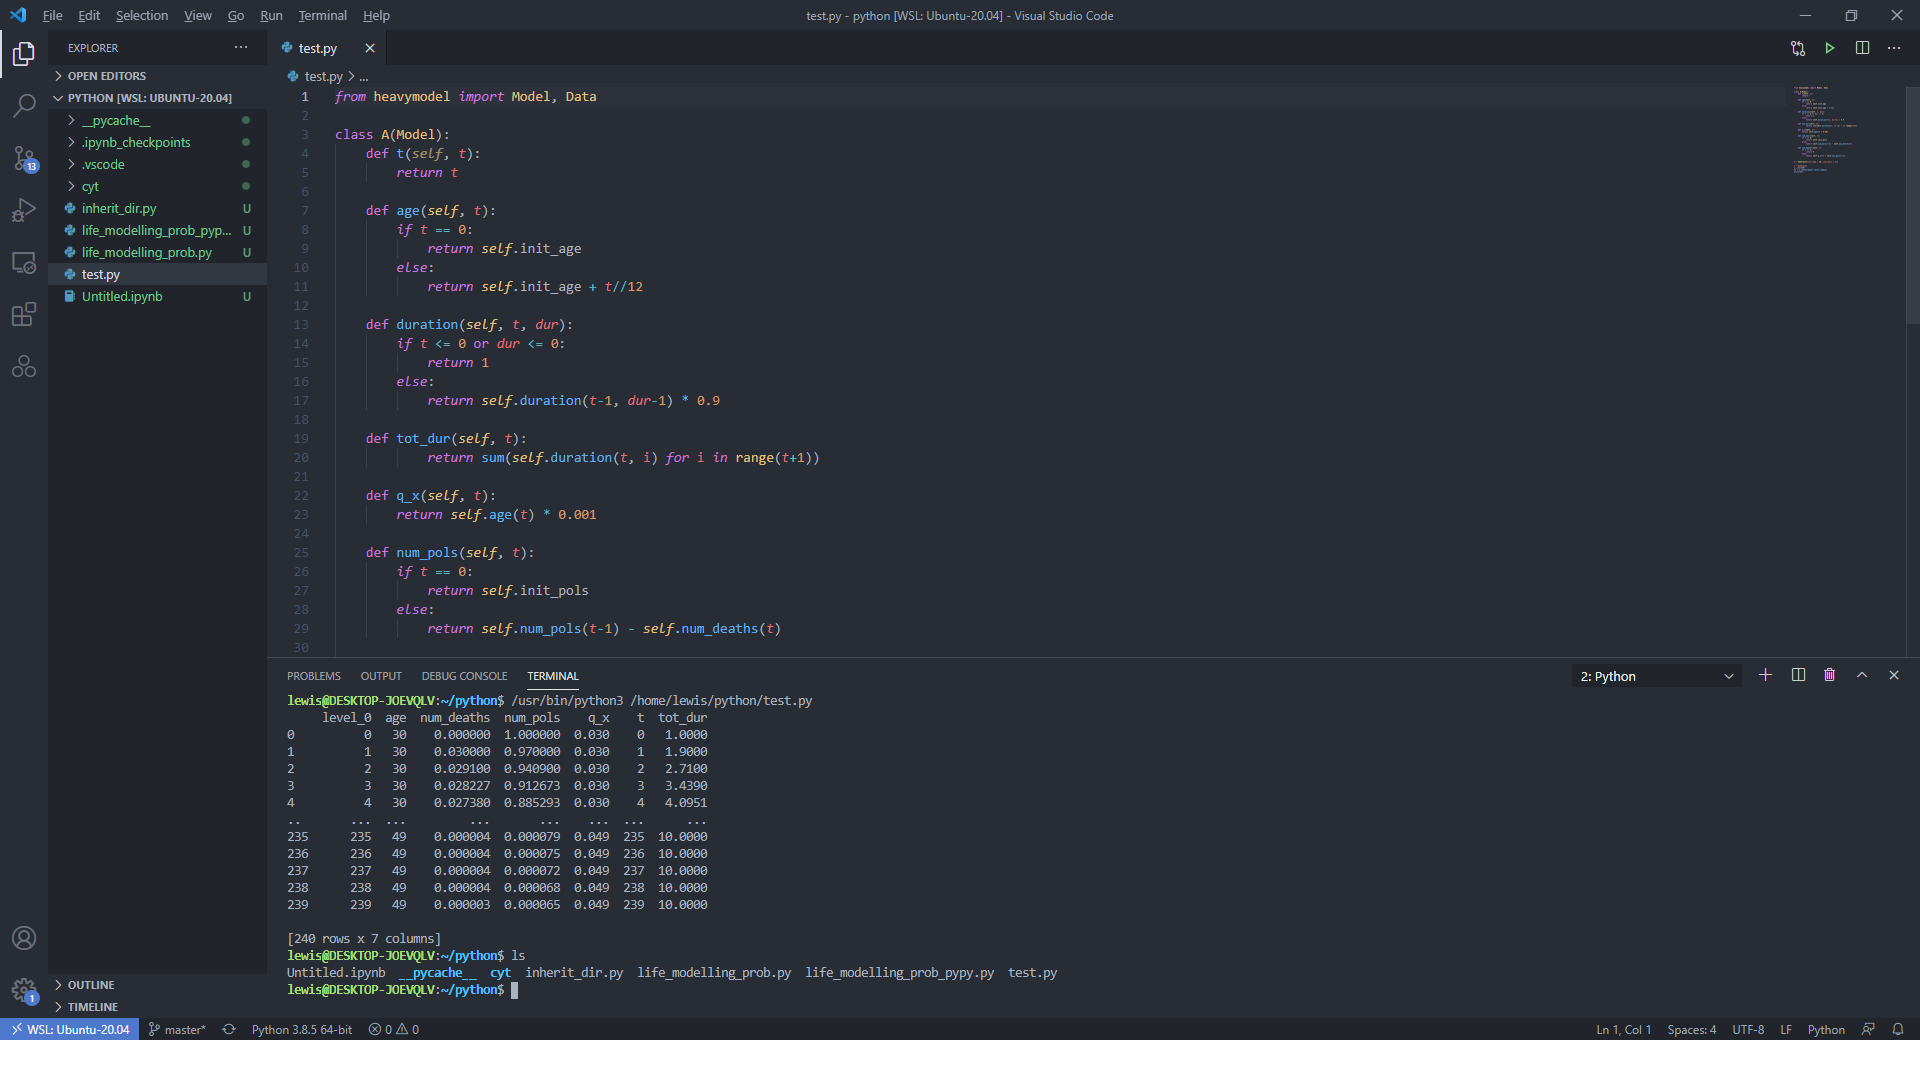Image resolution: width=1920 pixels, height=1080 pixels.
Task: Open the Remote Explorer view
Action: [x=24, y=263]
